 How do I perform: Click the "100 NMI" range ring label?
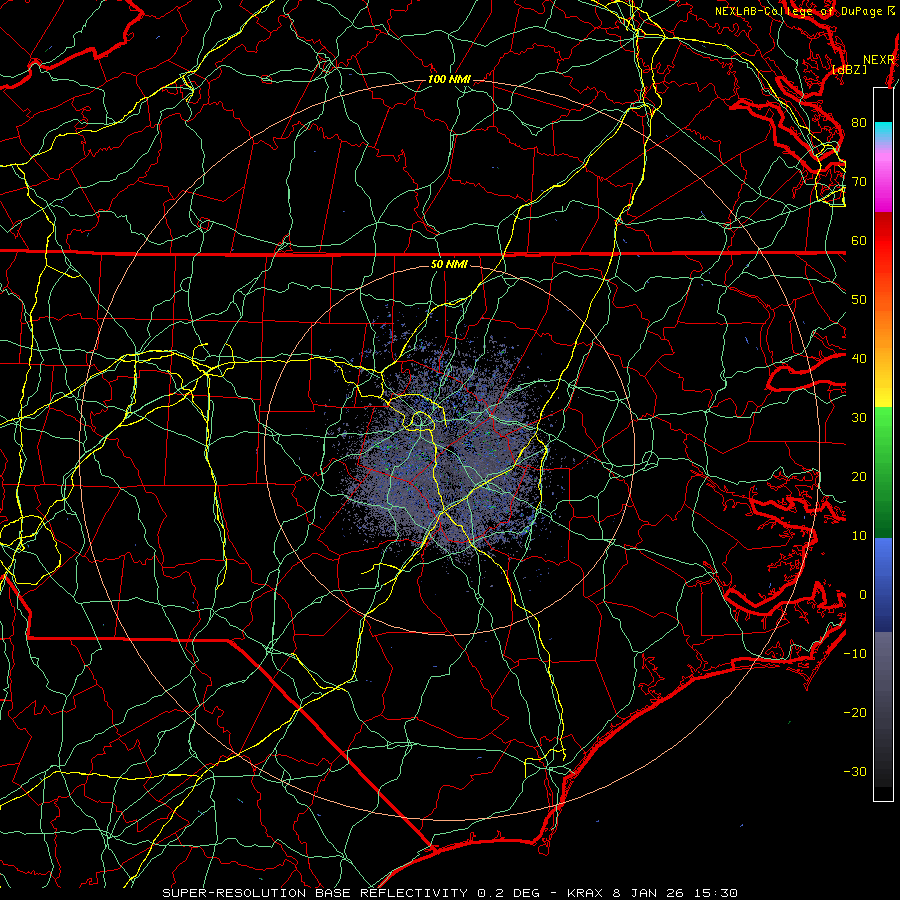pyautogui.click(x=449, y=79)
